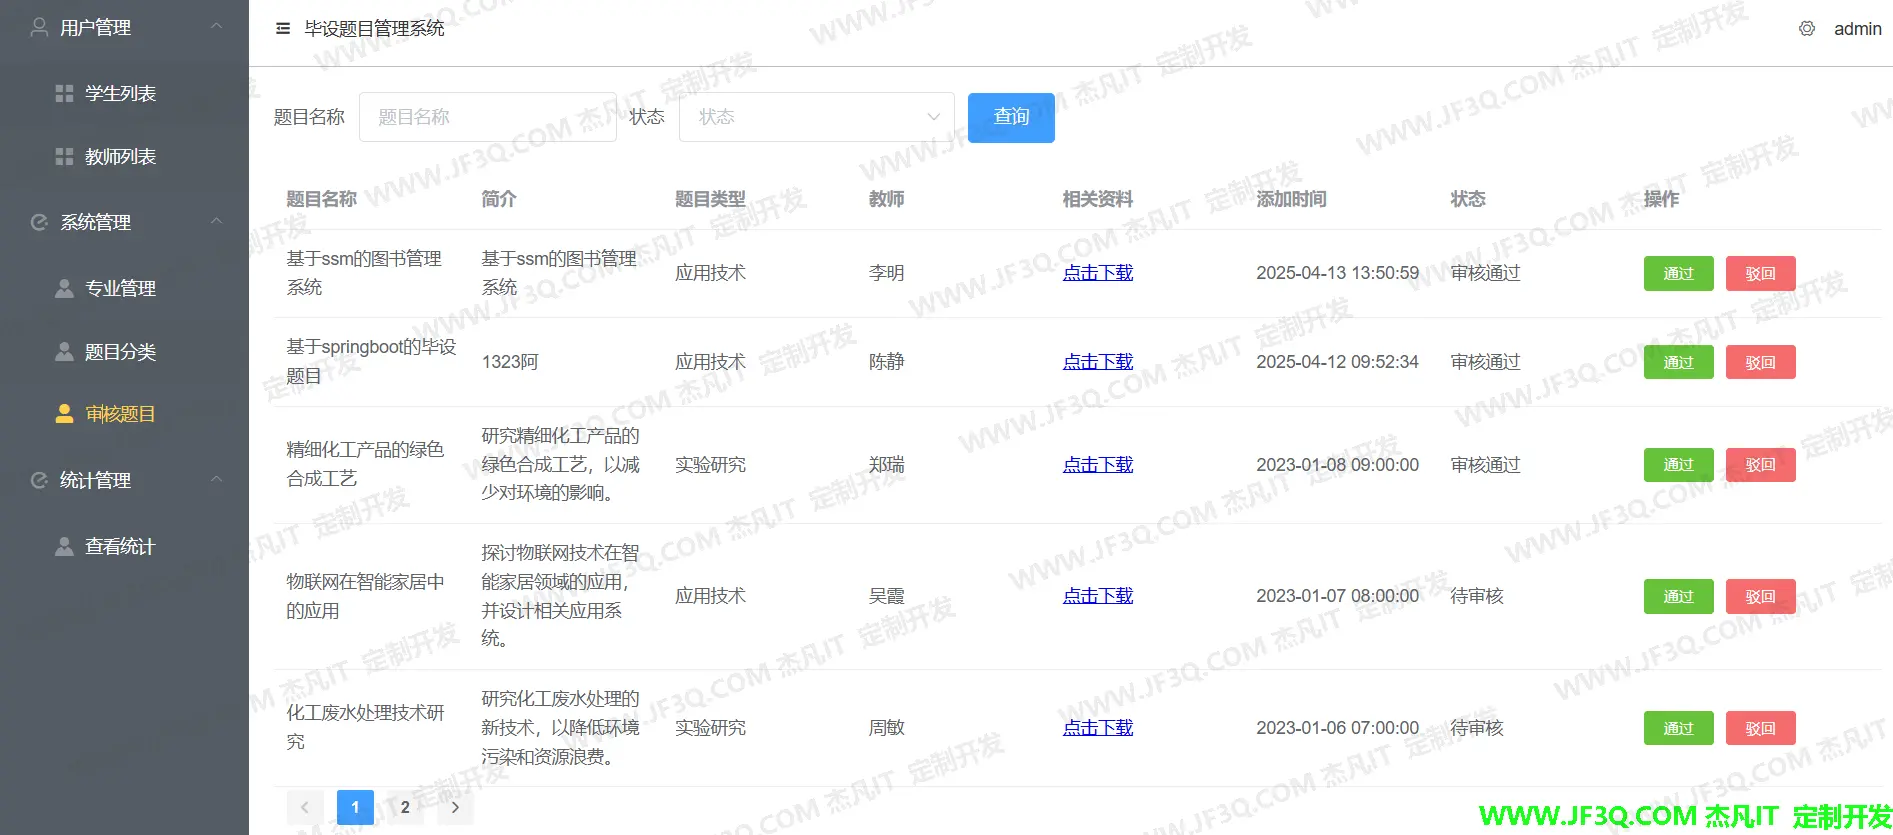This screenshot has height=835, width=1893.
Task: Click the next page arrow
Action: tap(455, 807)
